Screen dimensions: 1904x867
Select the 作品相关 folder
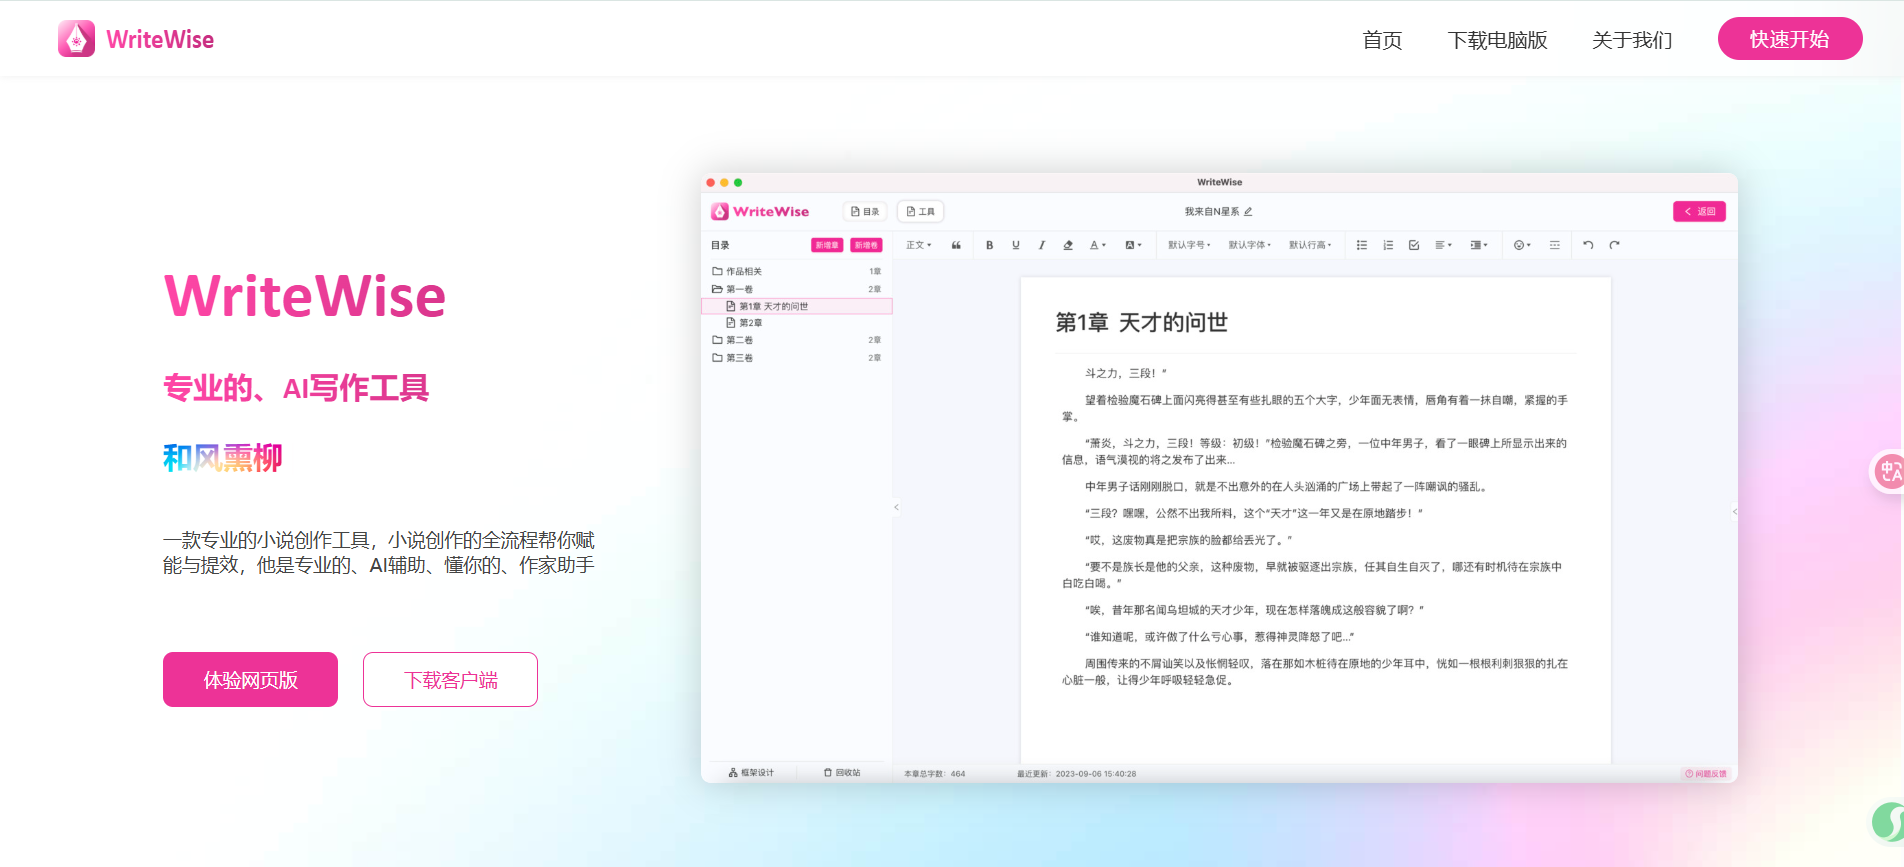click(796, 271)
